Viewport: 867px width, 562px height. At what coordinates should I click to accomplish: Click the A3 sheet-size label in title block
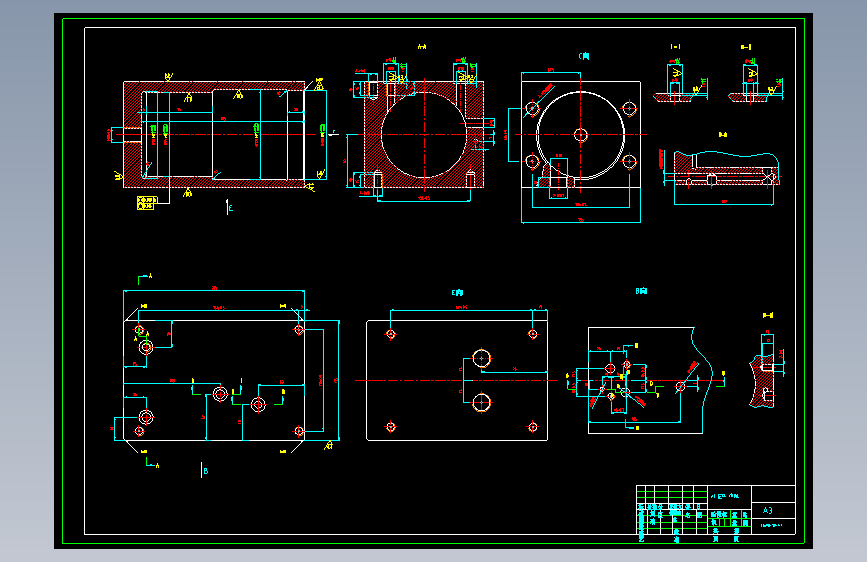point(767,511)
